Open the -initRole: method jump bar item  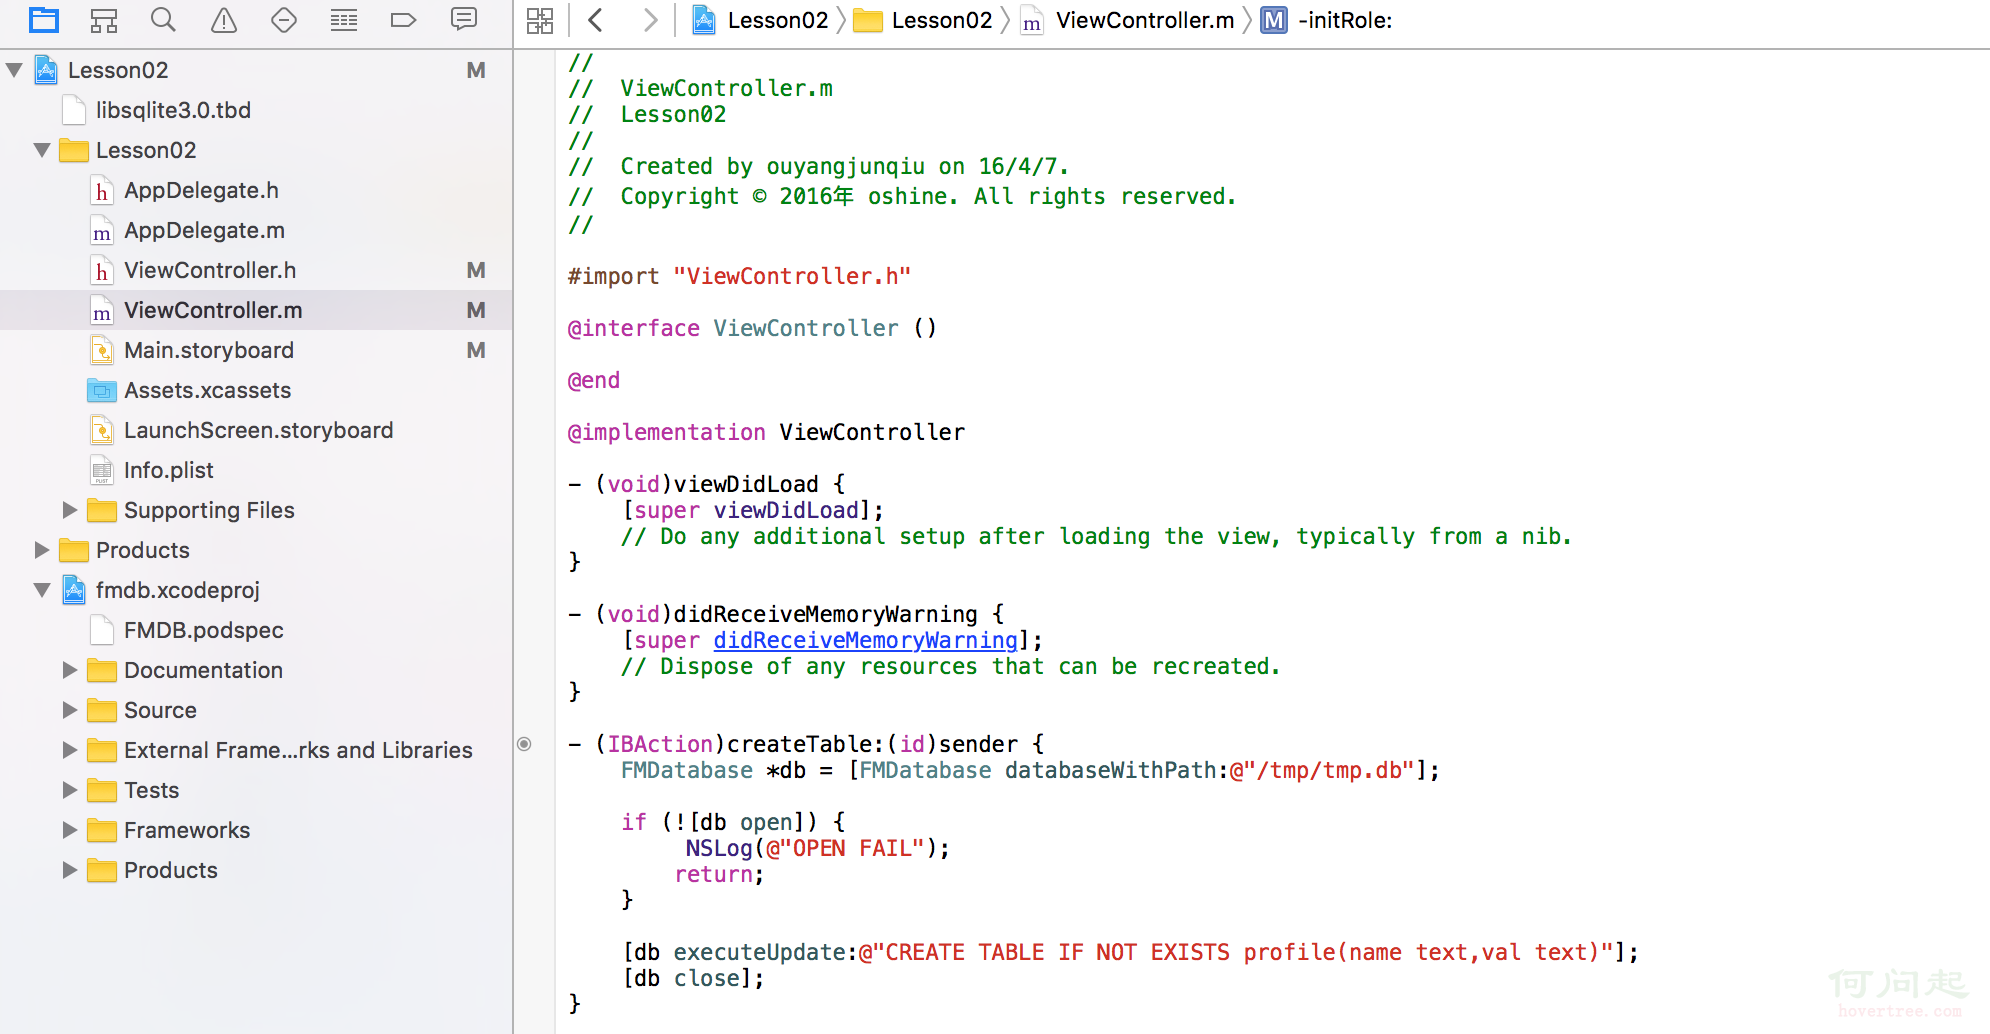[1344, 20]
